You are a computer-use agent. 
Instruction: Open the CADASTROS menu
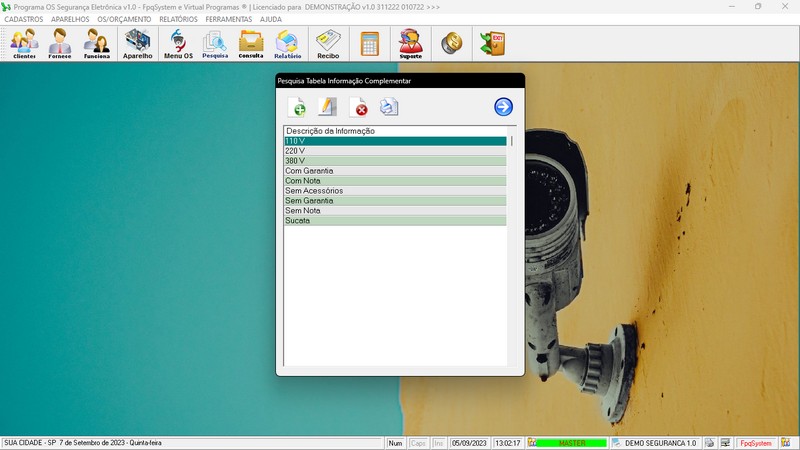pyautogui.click(x=24, y=19)
